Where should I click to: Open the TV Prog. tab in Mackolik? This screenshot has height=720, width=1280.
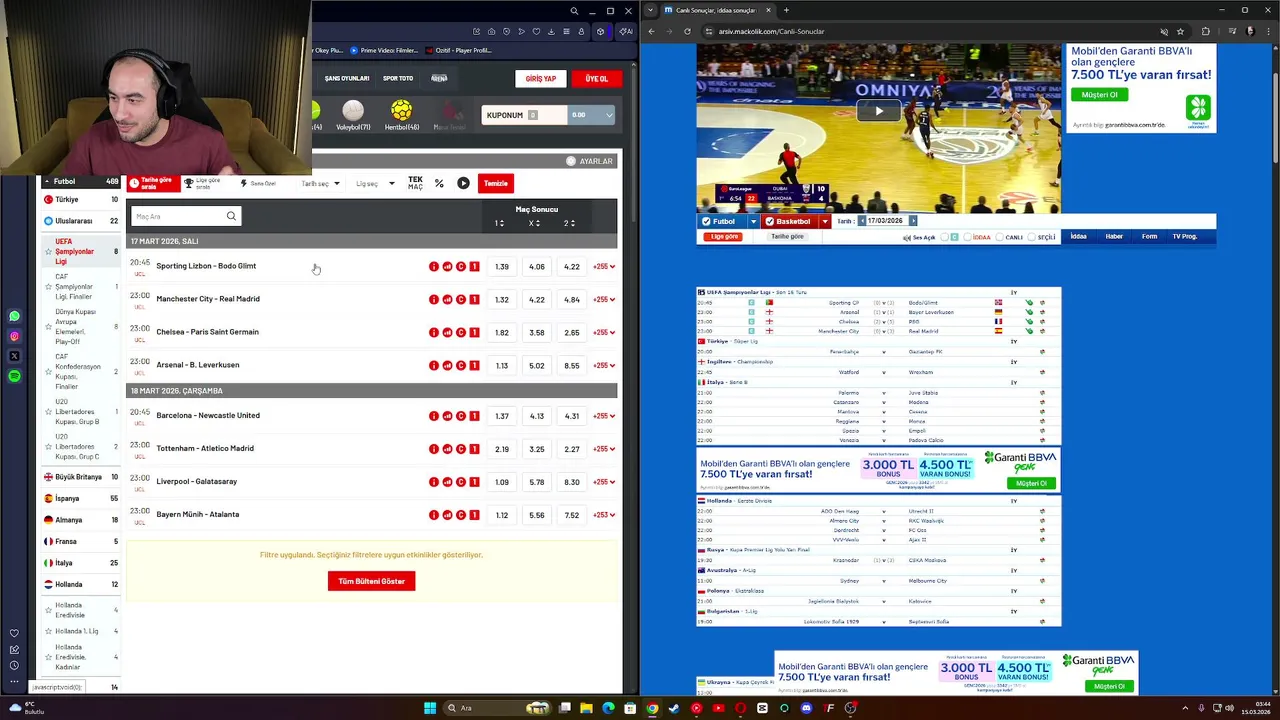pyautogui.click(x=1185, y=237)
